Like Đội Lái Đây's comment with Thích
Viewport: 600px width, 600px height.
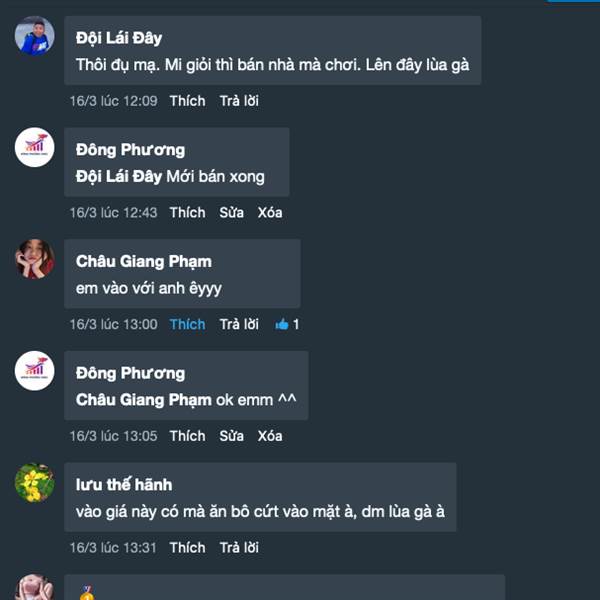[188, 101]
